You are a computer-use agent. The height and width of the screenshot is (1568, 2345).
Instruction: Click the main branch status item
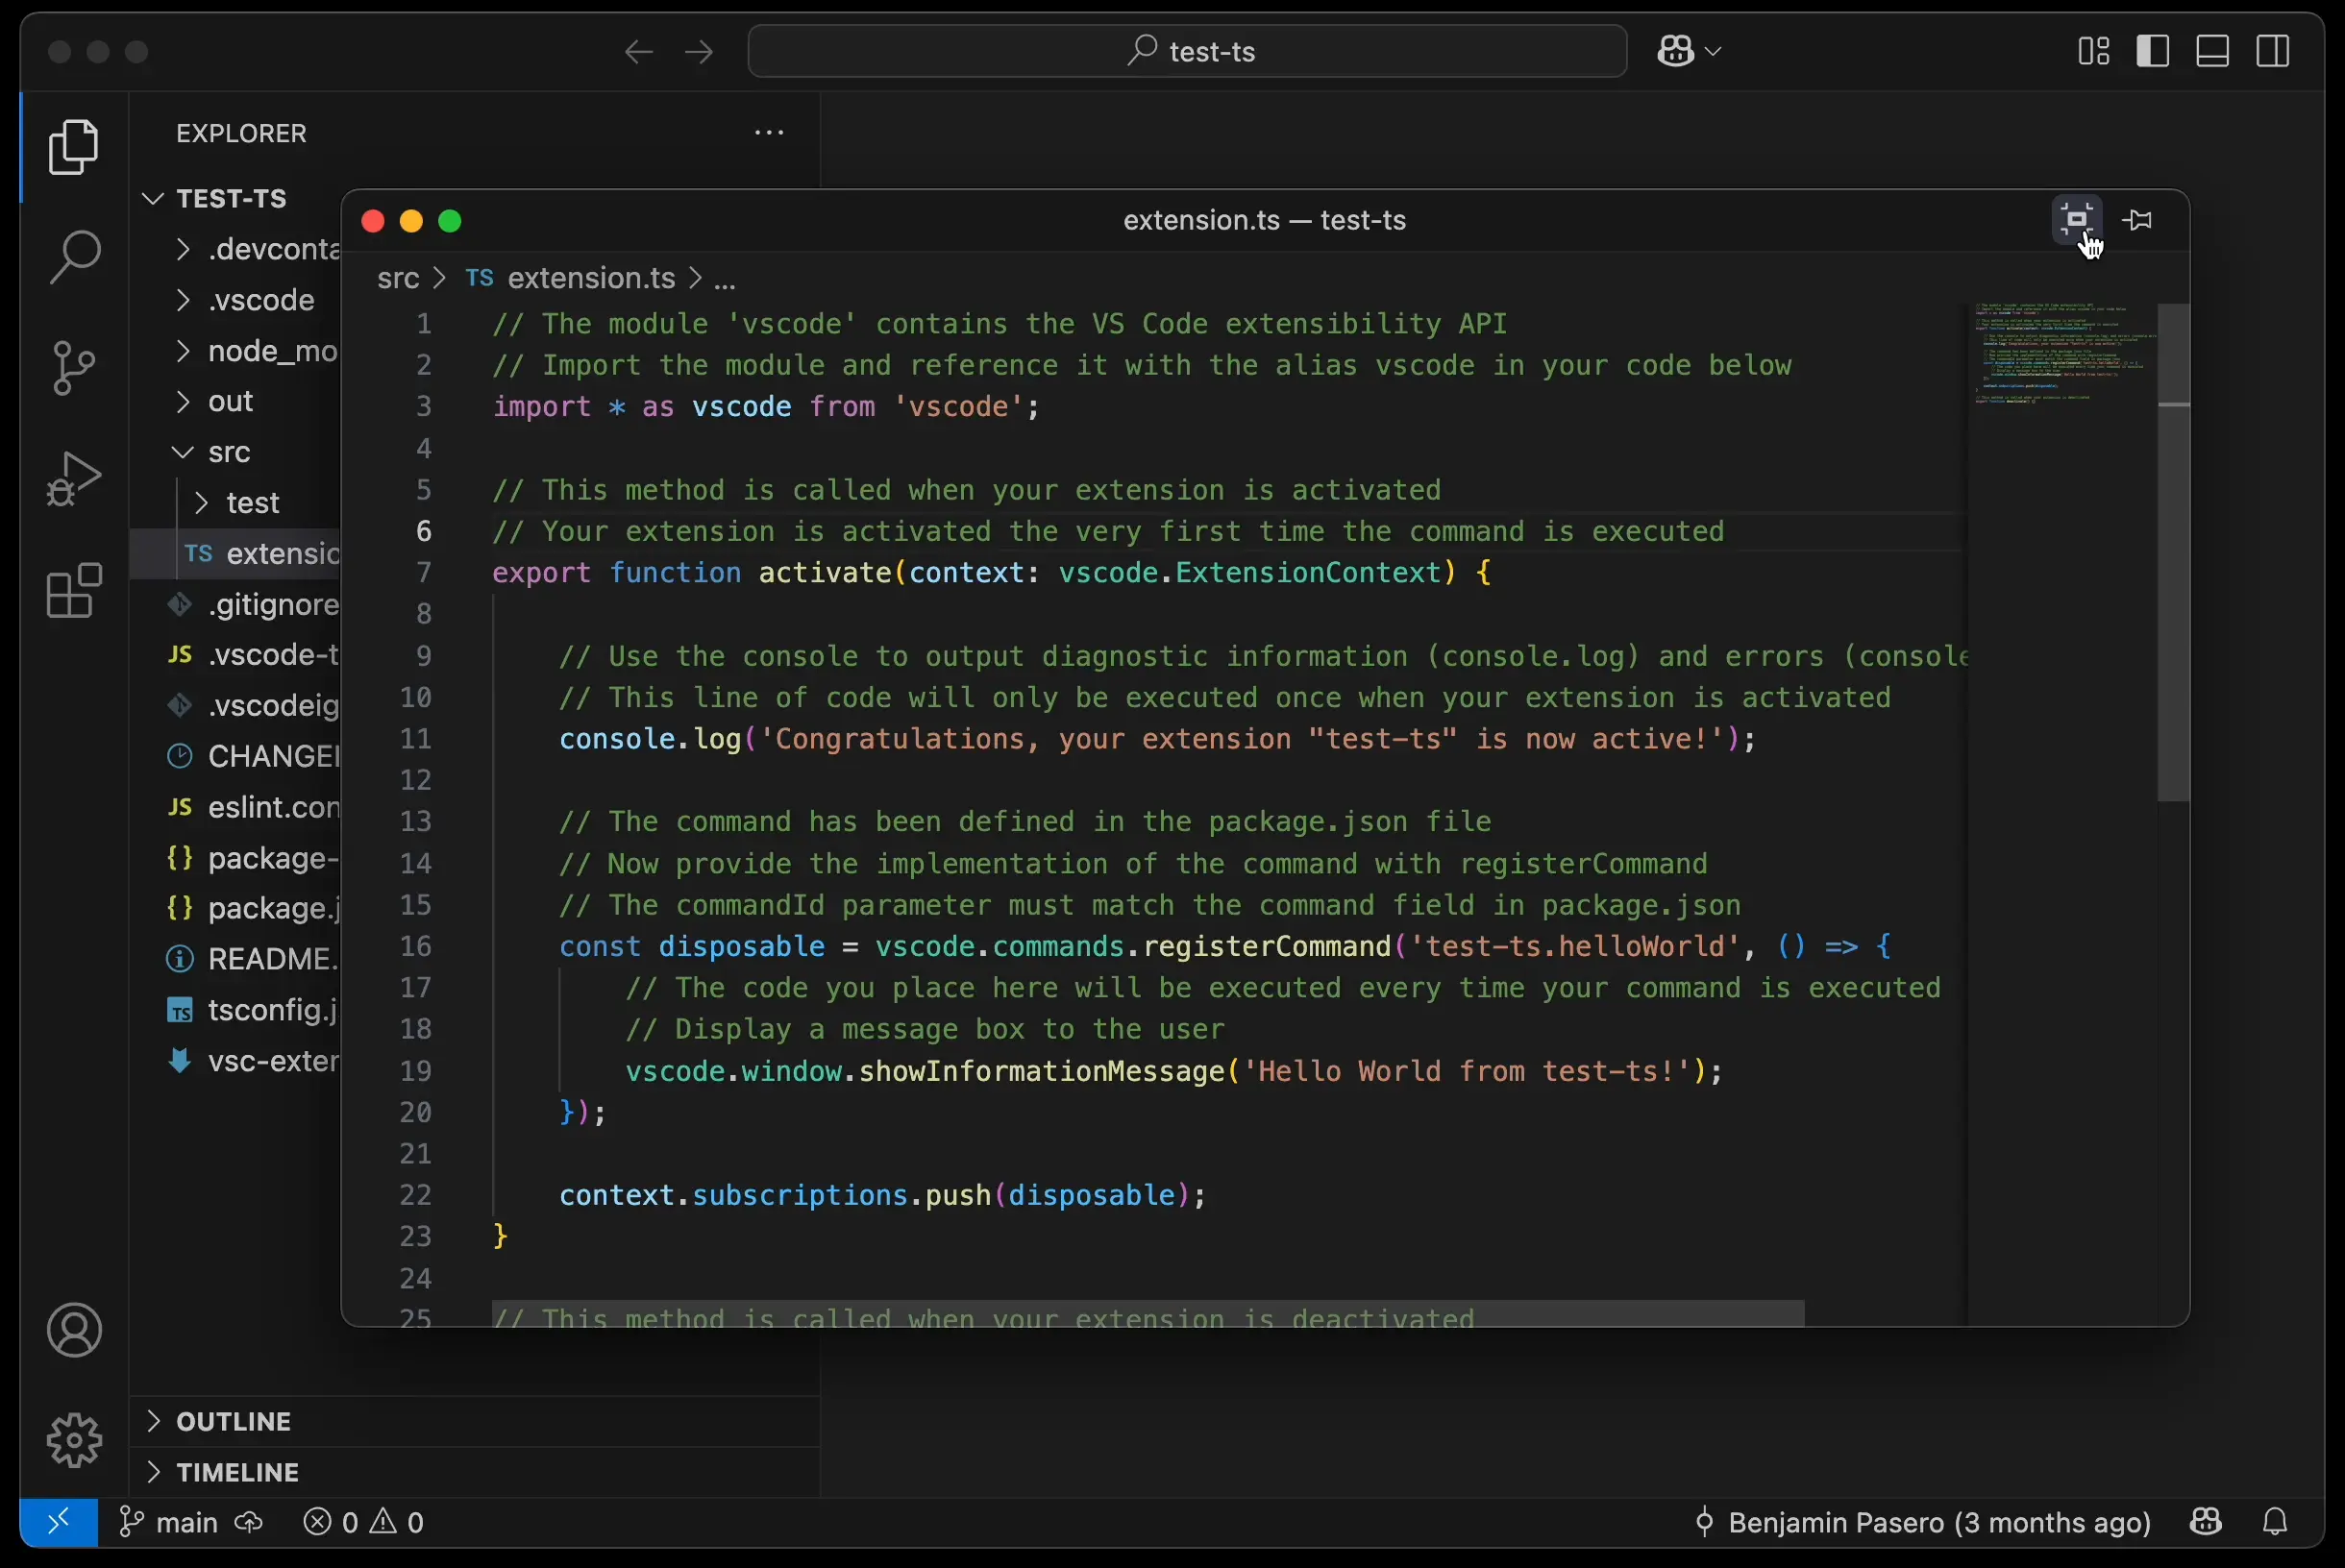pos(169,1522)
